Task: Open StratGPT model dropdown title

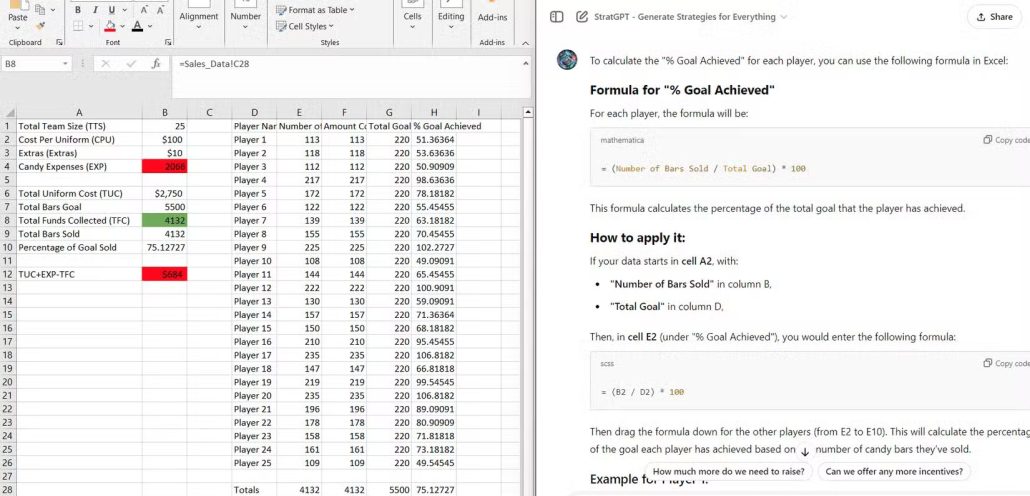Action: (690, 17)
